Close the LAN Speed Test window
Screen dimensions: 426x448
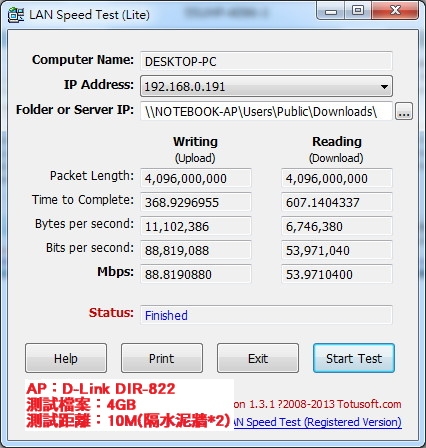[395, 11]
